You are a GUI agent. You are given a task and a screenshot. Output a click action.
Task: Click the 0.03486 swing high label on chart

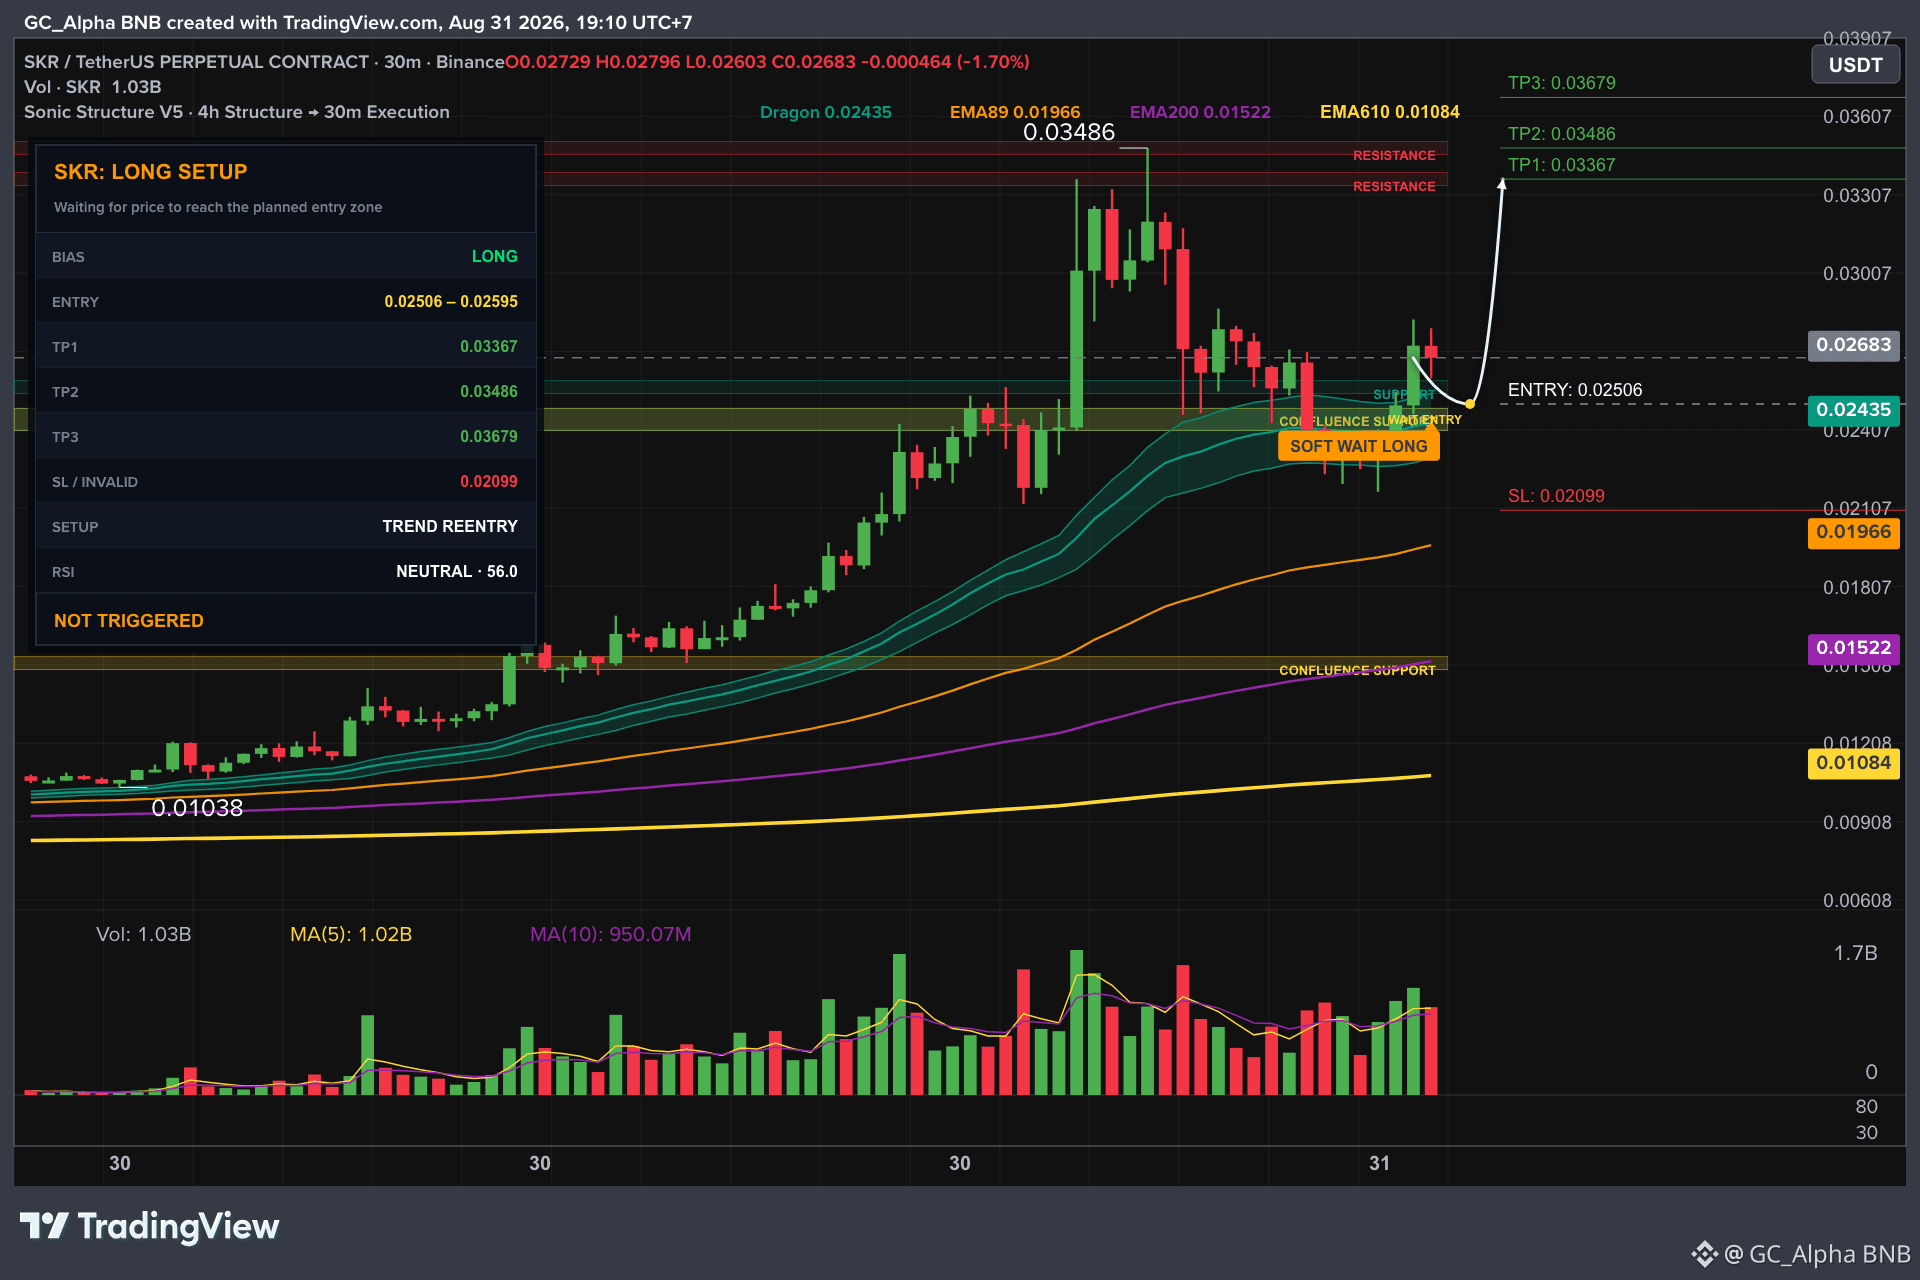[1069, 132]
